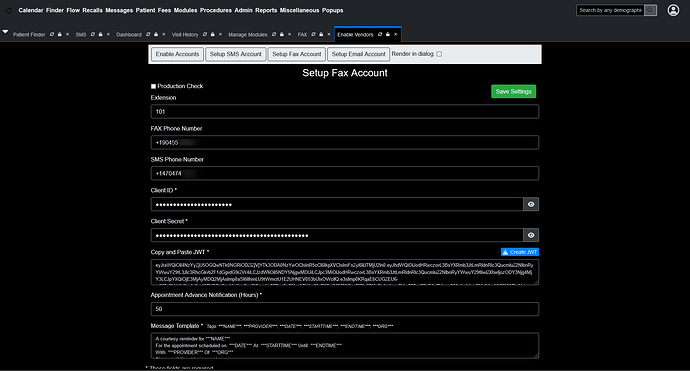Click the search magnifier icon
Viewport: 690px width, 371px height.
point(650,10)
